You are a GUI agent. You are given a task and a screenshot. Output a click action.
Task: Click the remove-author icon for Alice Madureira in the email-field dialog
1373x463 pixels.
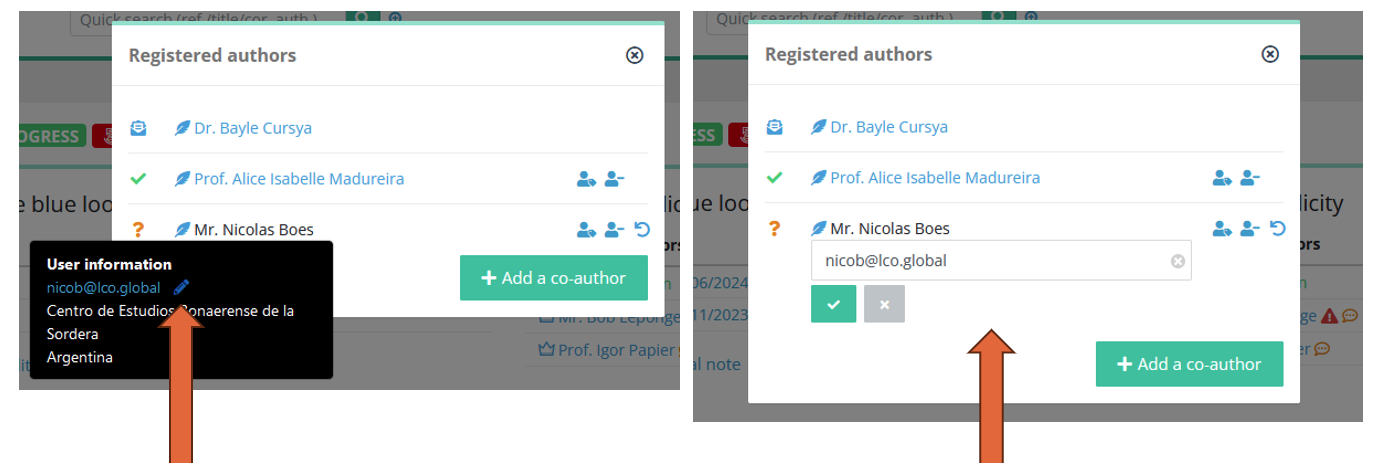pos(1250,178)
